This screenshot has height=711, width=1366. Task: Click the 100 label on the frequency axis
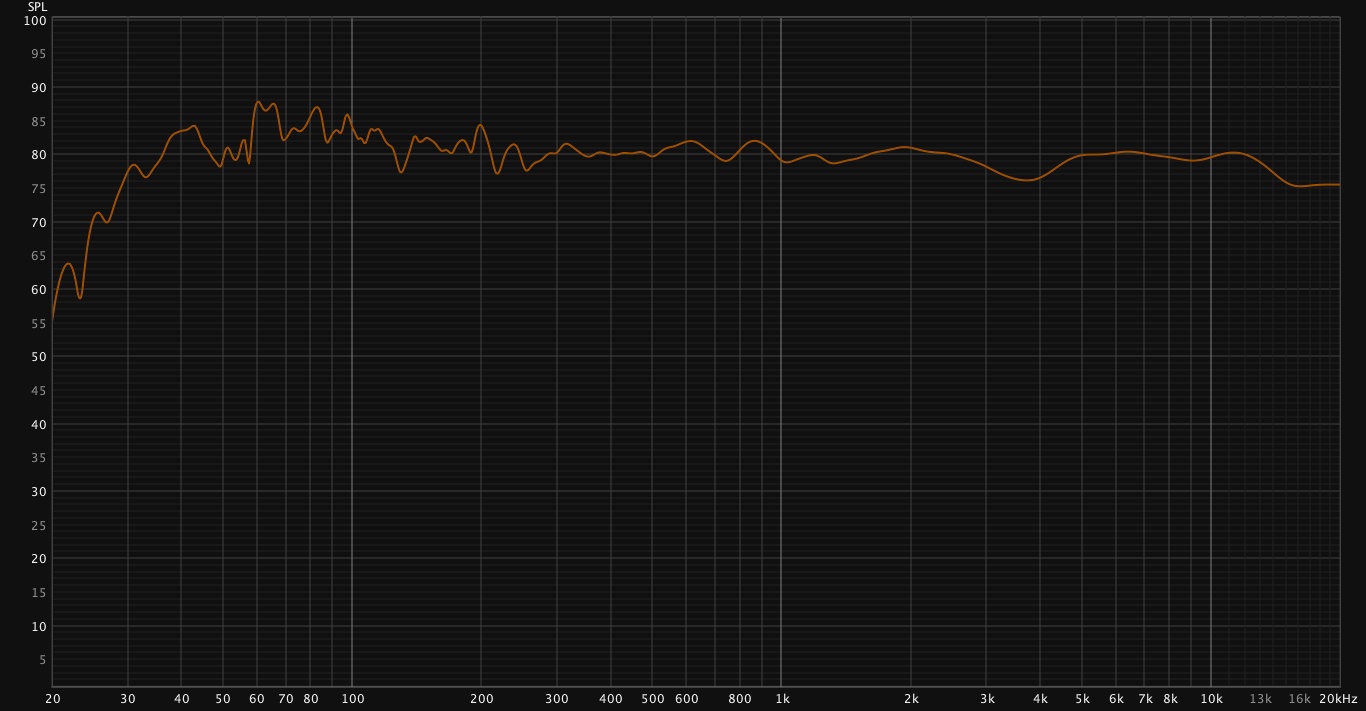tap(352, 699)
